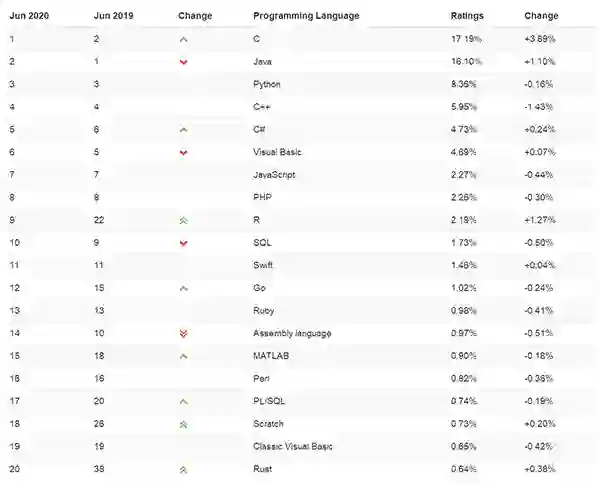Click the +1.27% change value for R
Image resolution: width=600 pixels, height=485 pixels.
coord(541,220)
